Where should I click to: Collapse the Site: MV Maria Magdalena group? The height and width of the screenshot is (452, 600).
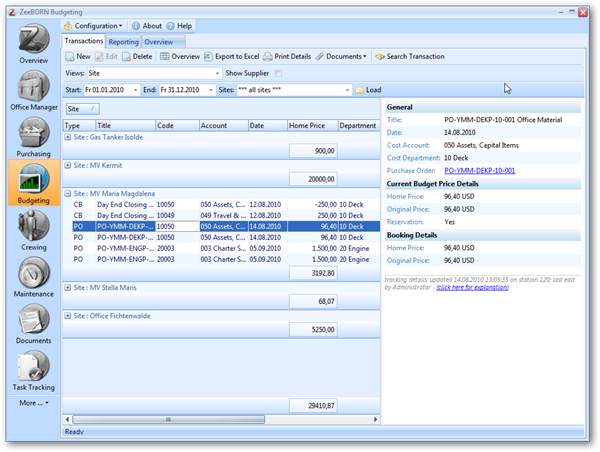point(68,193)
